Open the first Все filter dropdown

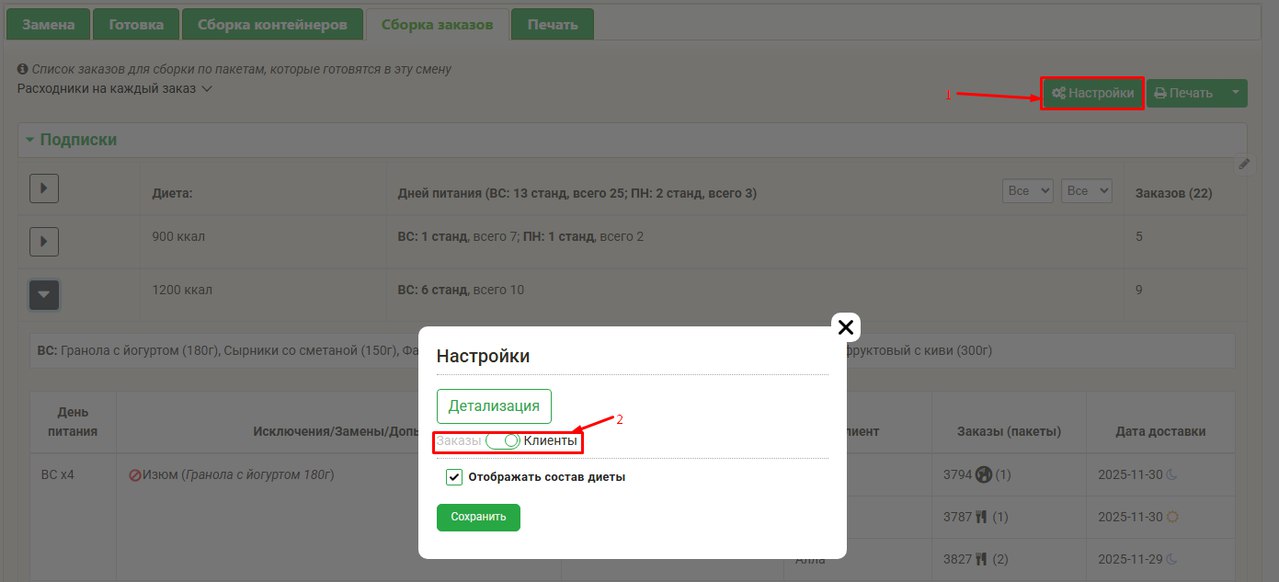pos(1027,191)
